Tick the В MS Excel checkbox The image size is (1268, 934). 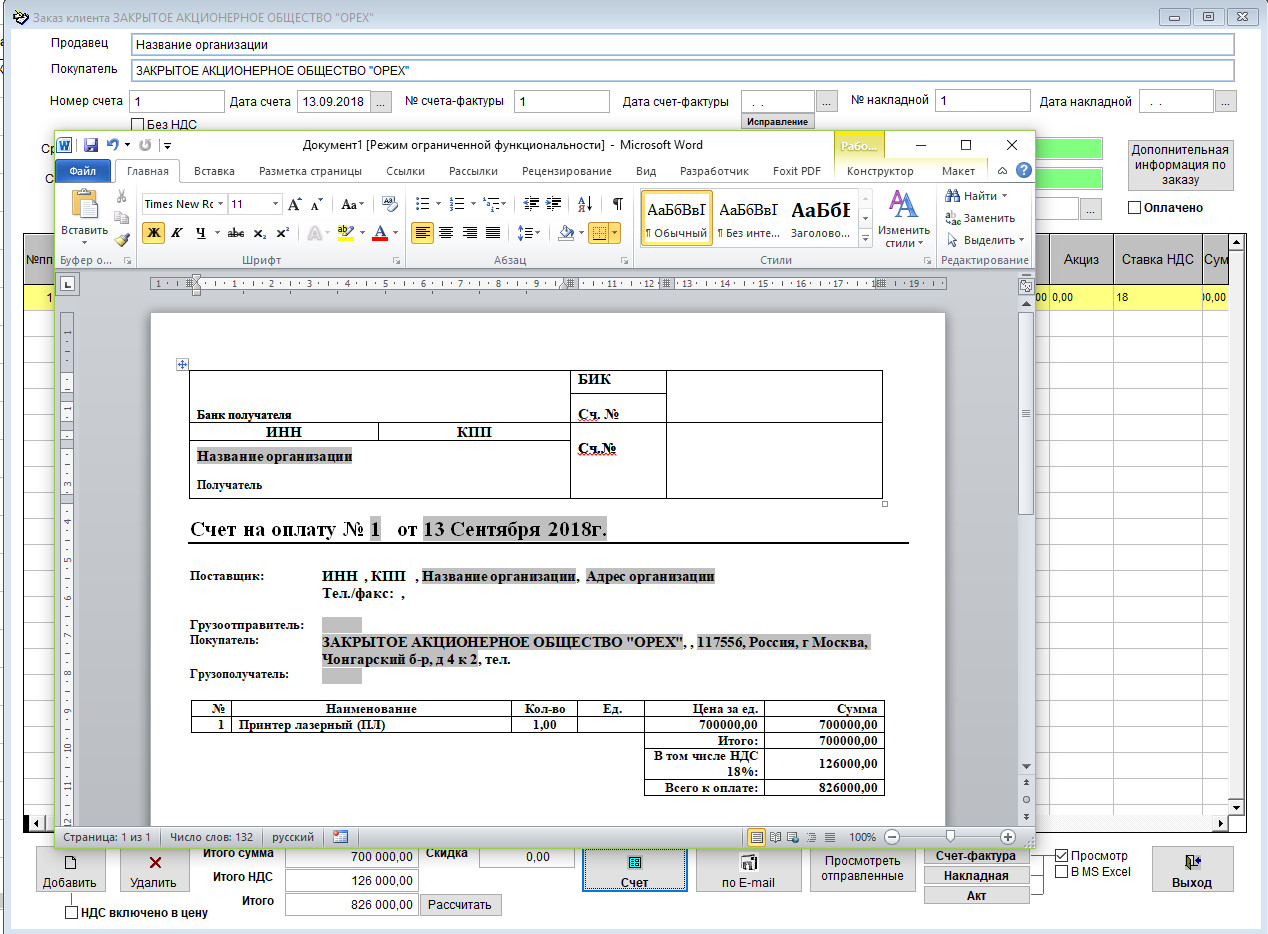tap(1062, 872)
